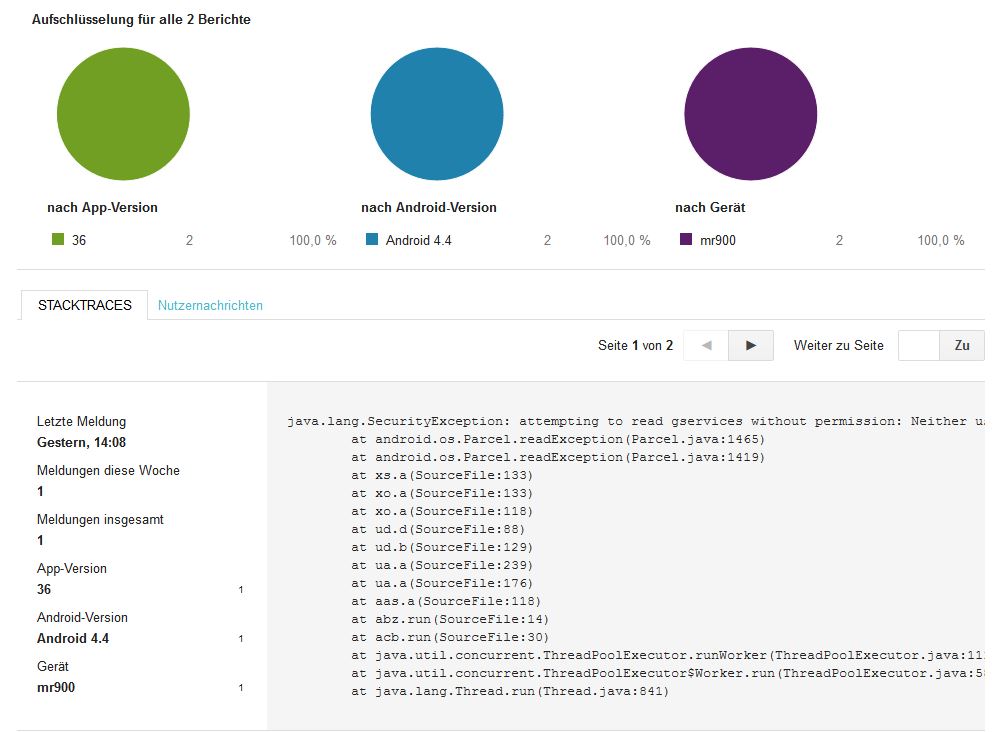Click the Letzte Meldung label
The width and height of the screenshot is (1006, 732).
point(81,421)
